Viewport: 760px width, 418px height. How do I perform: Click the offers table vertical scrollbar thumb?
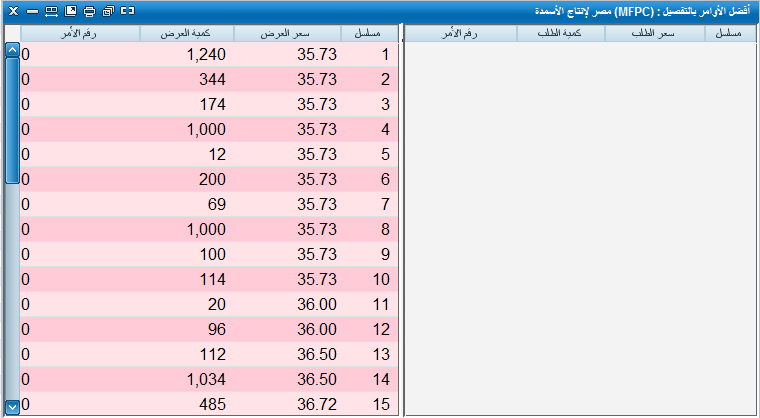pyautogui.click(x=12, y=120)
